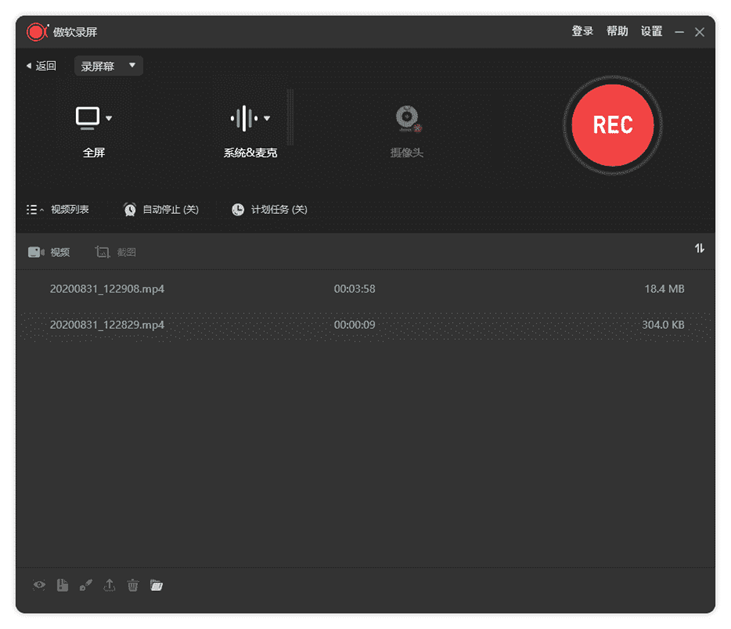The height and width of the screenshot is (629, 731).
Task: Start recording with the red REC button
Action: click(613, 125)
